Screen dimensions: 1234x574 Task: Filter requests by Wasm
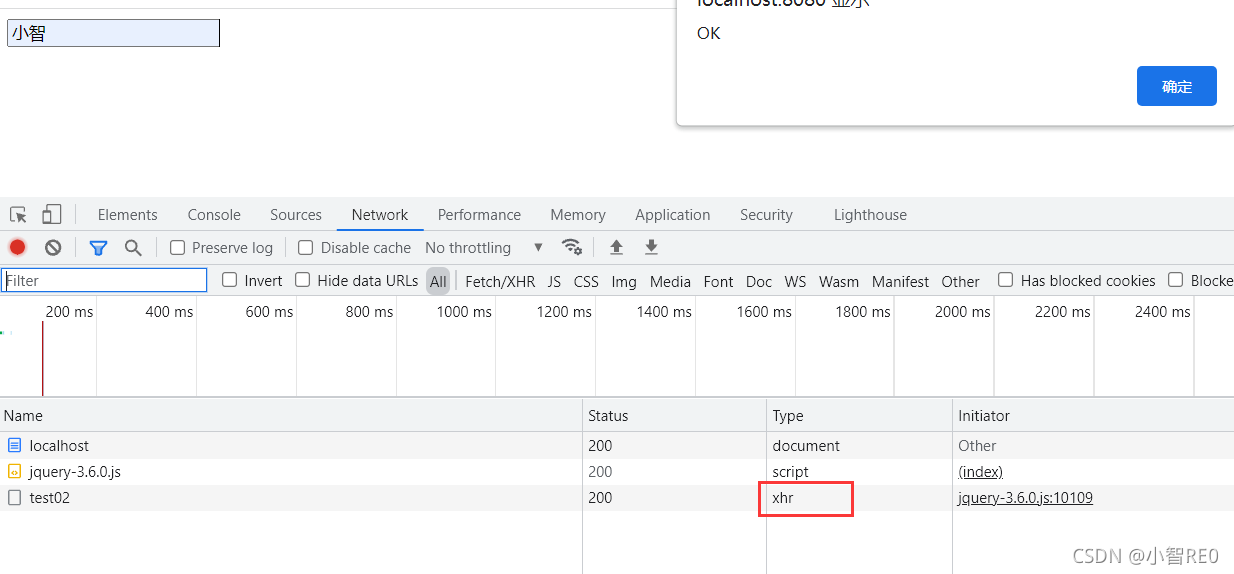(x=839, y=282)
